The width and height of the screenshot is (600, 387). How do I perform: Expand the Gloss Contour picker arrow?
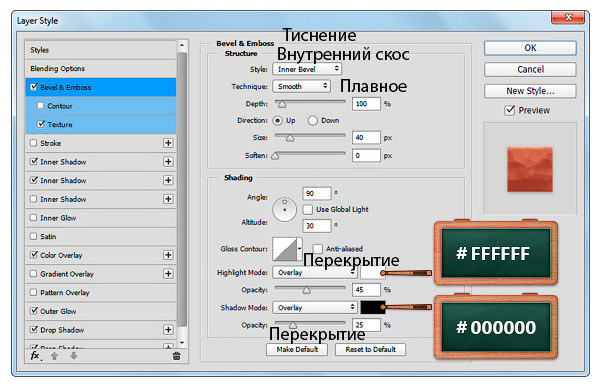click(x=300, y=249)
